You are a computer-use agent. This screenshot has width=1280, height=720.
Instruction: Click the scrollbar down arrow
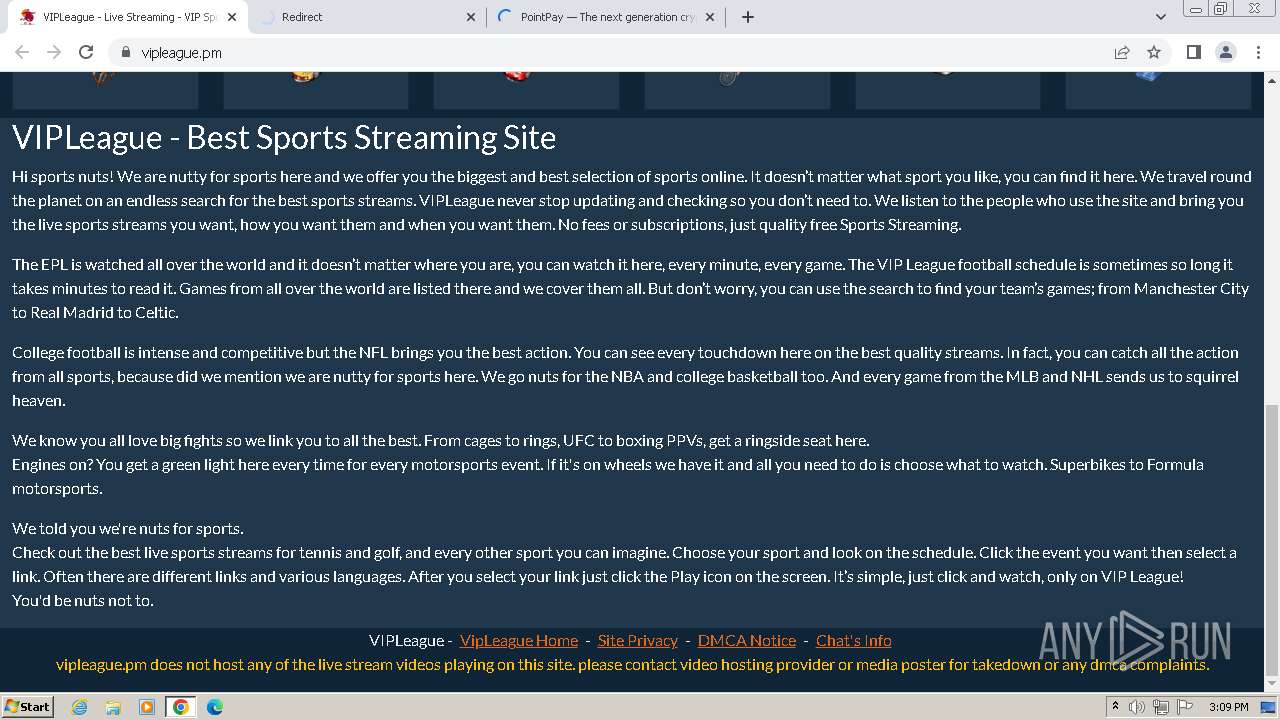[x=1271, y=685]
